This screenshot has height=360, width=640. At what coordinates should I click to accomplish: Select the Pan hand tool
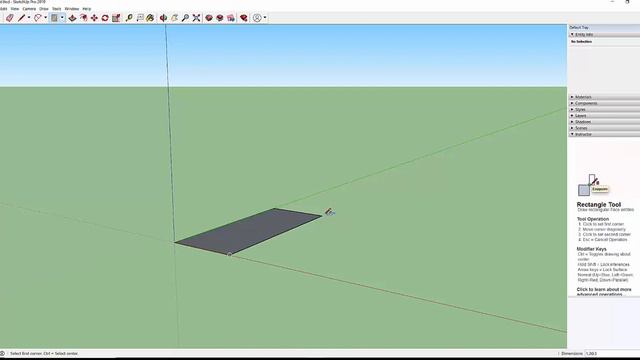pos(174,18)
